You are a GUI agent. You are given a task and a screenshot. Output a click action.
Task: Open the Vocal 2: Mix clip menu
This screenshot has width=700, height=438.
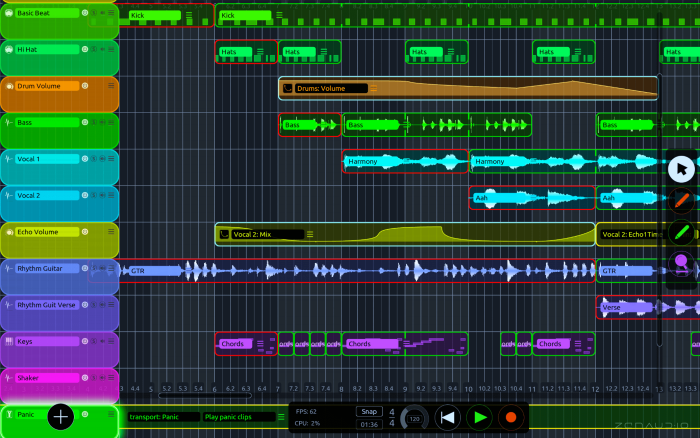click(310, 234)
